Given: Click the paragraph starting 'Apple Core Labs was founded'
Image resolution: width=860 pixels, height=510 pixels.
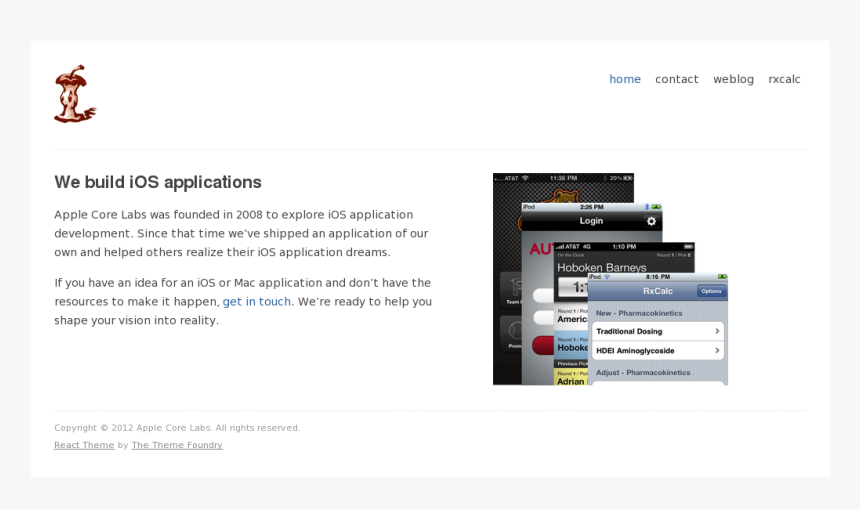Looking at the screenshot, I should (x=241, y=233).
